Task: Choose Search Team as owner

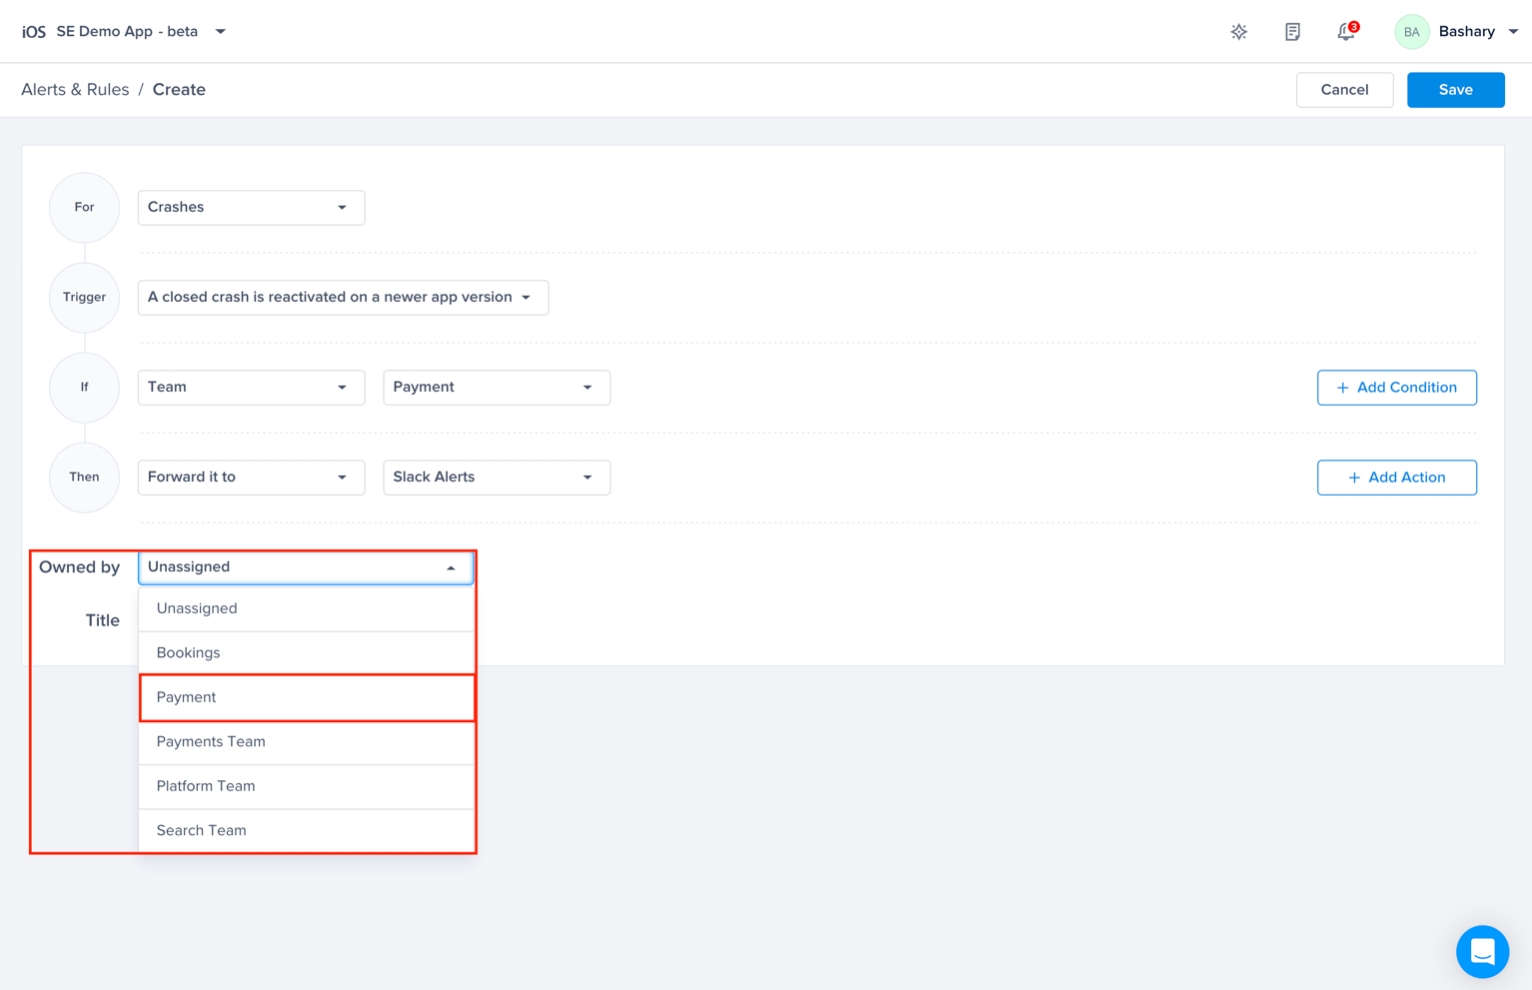Action: pyautogui.click(x=306, y=830)
